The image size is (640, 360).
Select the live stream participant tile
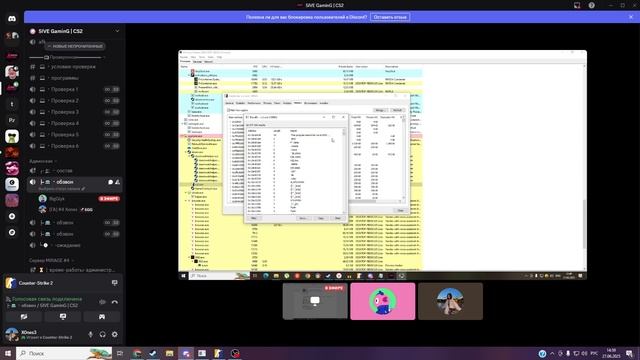[x=315, y=301]
